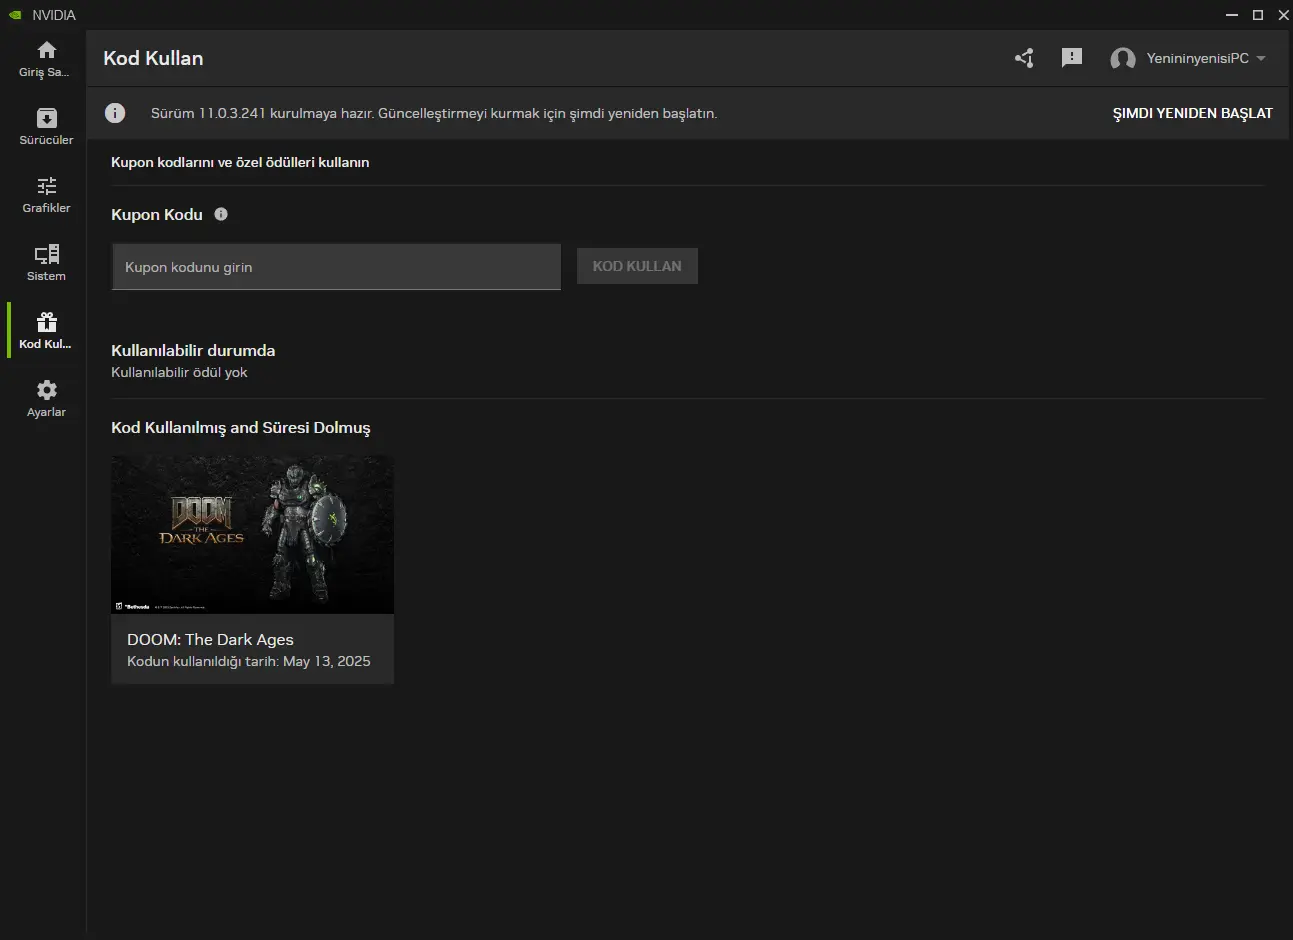Select the Kod Kullan gift icon
1293x940 pixels.
(46, 322)
